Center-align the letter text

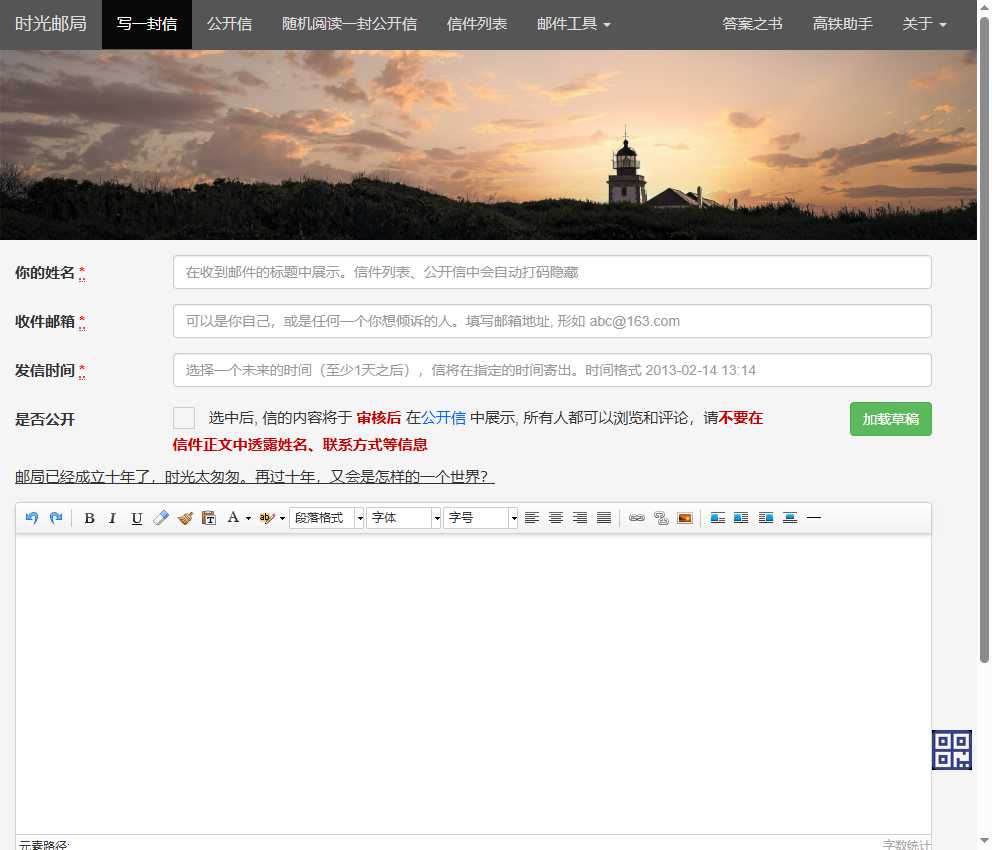(x=556, y=518)
